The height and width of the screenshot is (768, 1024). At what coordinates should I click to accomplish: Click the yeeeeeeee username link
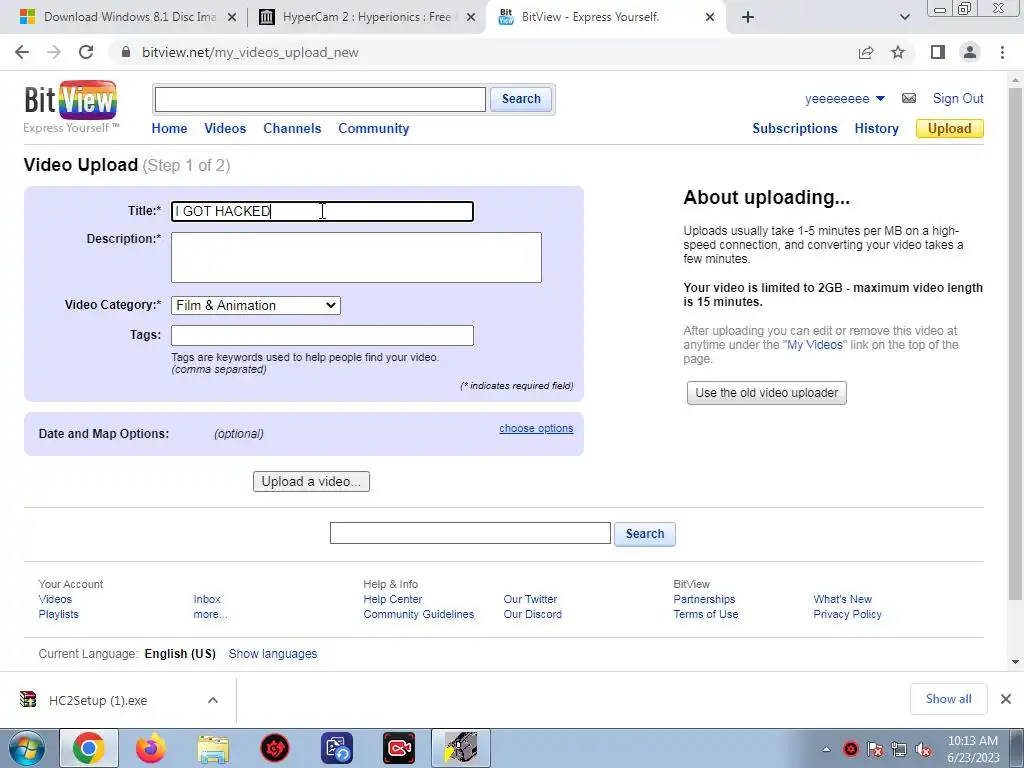point(837,99)
